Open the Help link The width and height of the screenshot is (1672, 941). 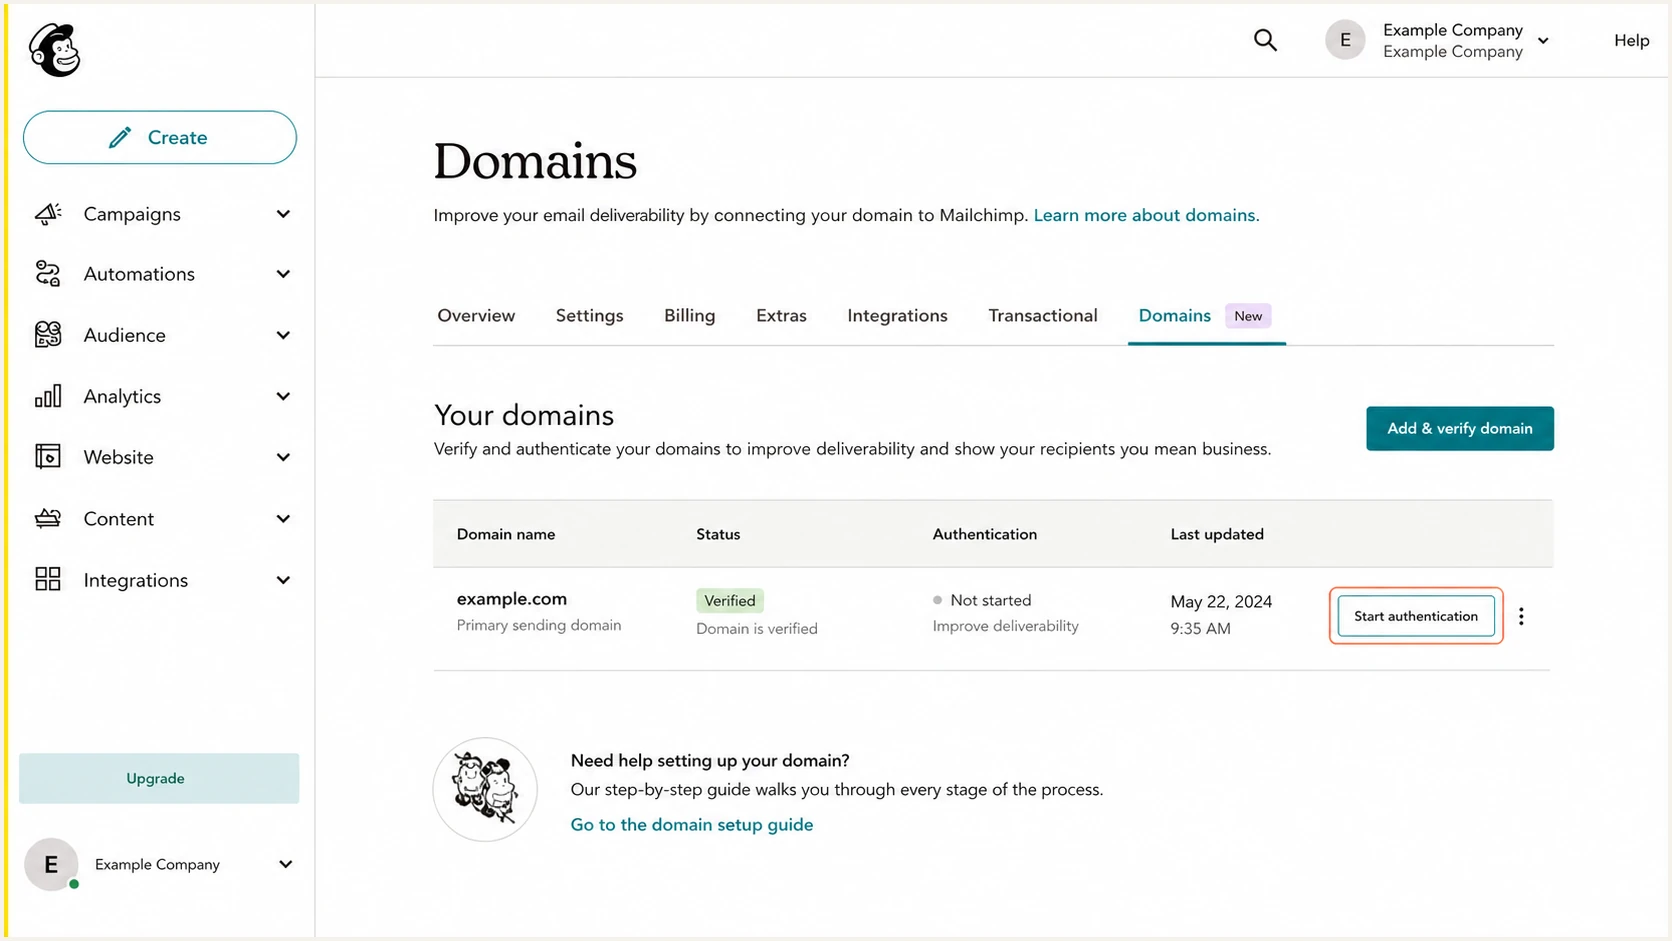pyautogui.click(x=1631, y=40)
